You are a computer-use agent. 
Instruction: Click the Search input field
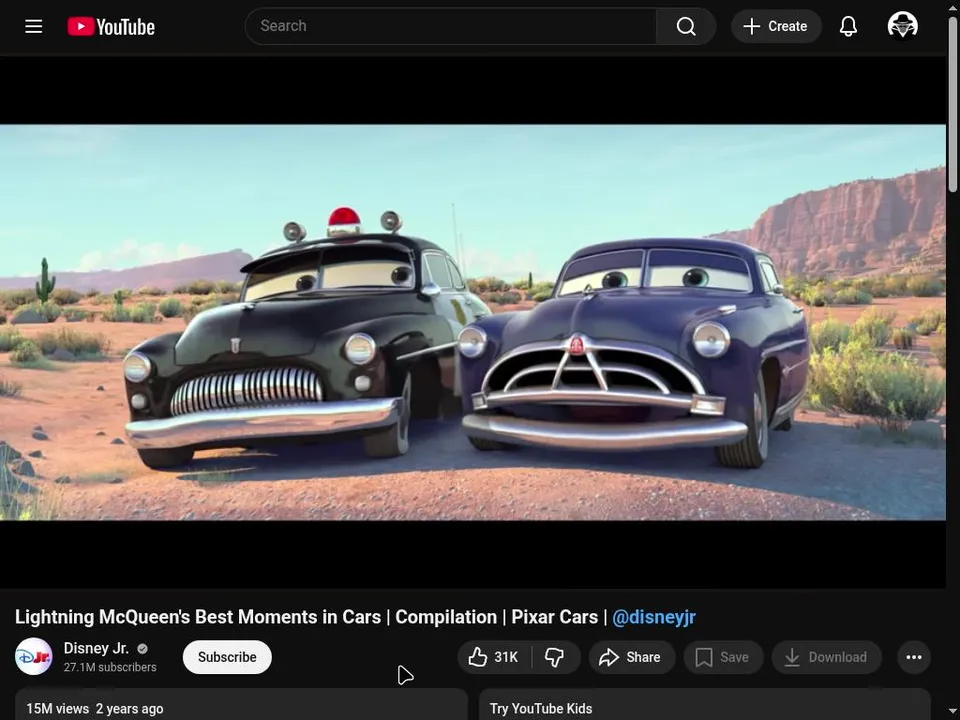pos(451,26)
